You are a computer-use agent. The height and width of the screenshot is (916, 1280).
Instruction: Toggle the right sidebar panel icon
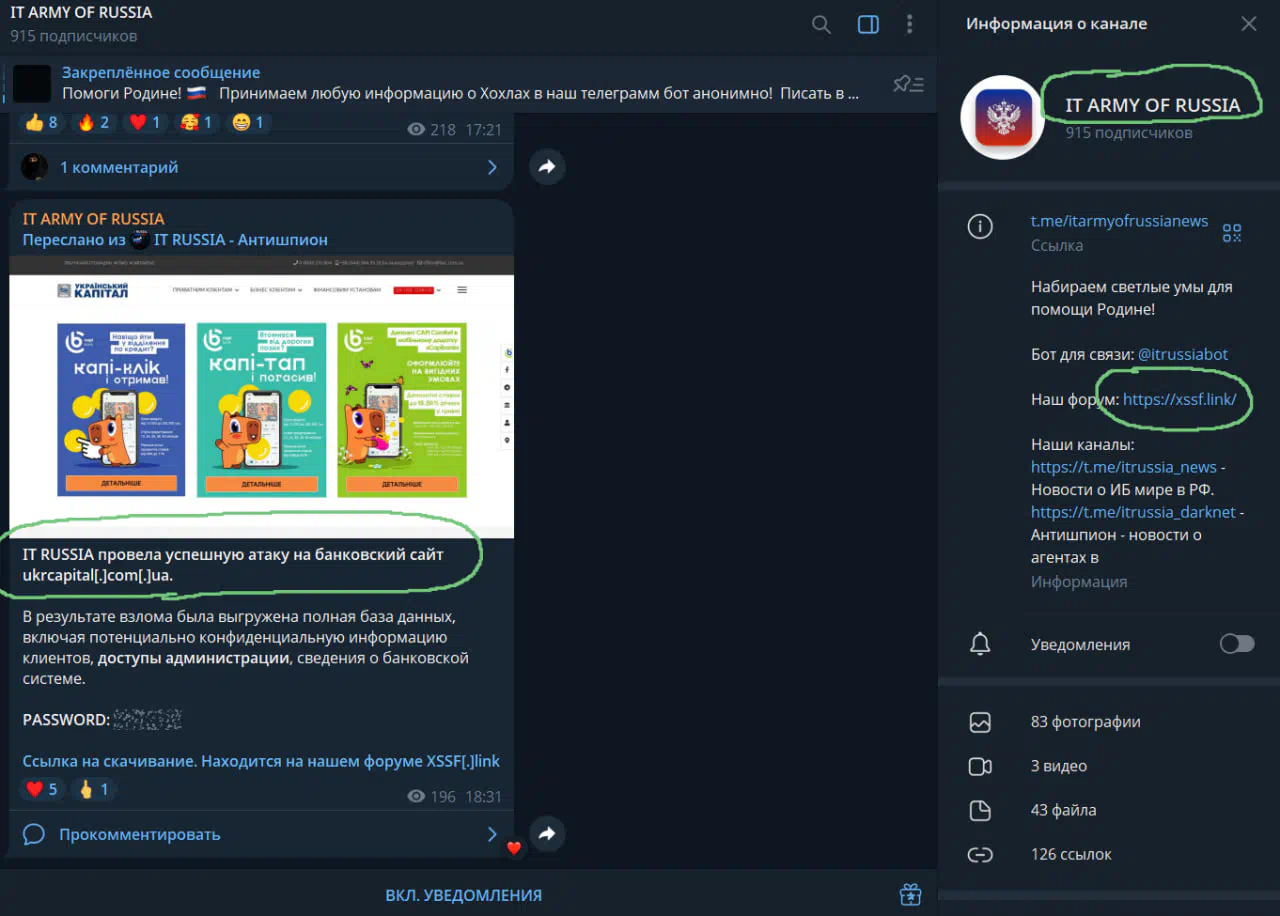click(x=868, y=25)
